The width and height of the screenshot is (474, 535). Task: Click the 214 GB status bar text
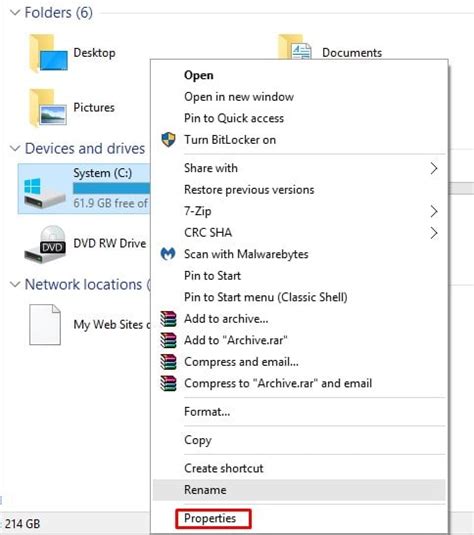pos(23,523)
